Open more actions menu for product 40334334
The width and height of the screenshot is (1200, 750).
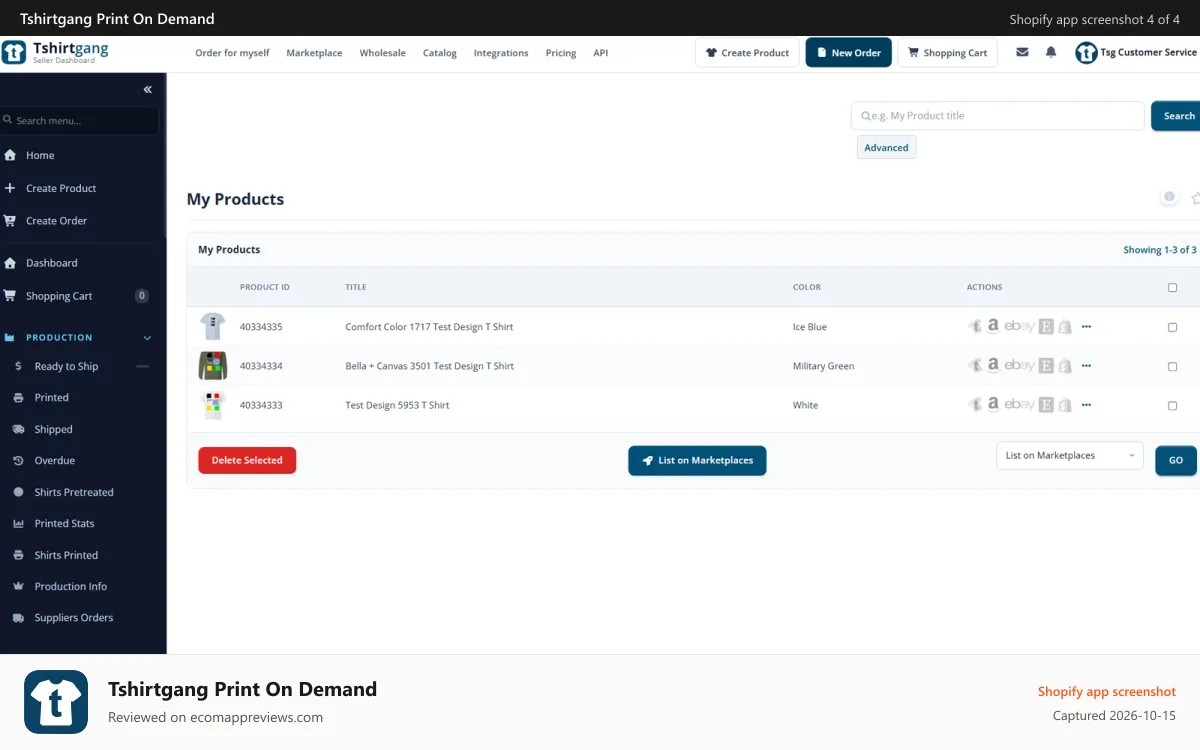coord(1086,366)
